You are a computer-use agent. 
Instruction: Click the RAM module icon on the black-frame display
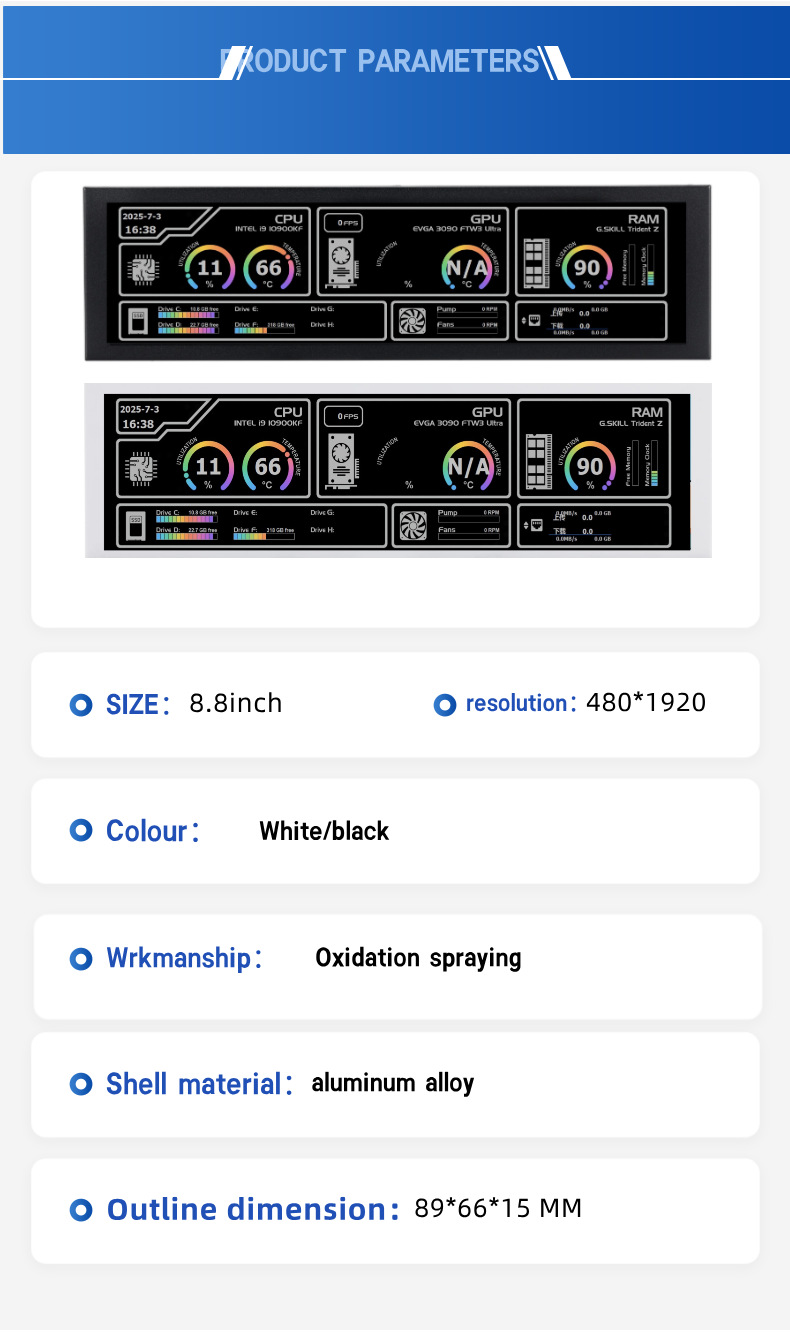point(538,264)
